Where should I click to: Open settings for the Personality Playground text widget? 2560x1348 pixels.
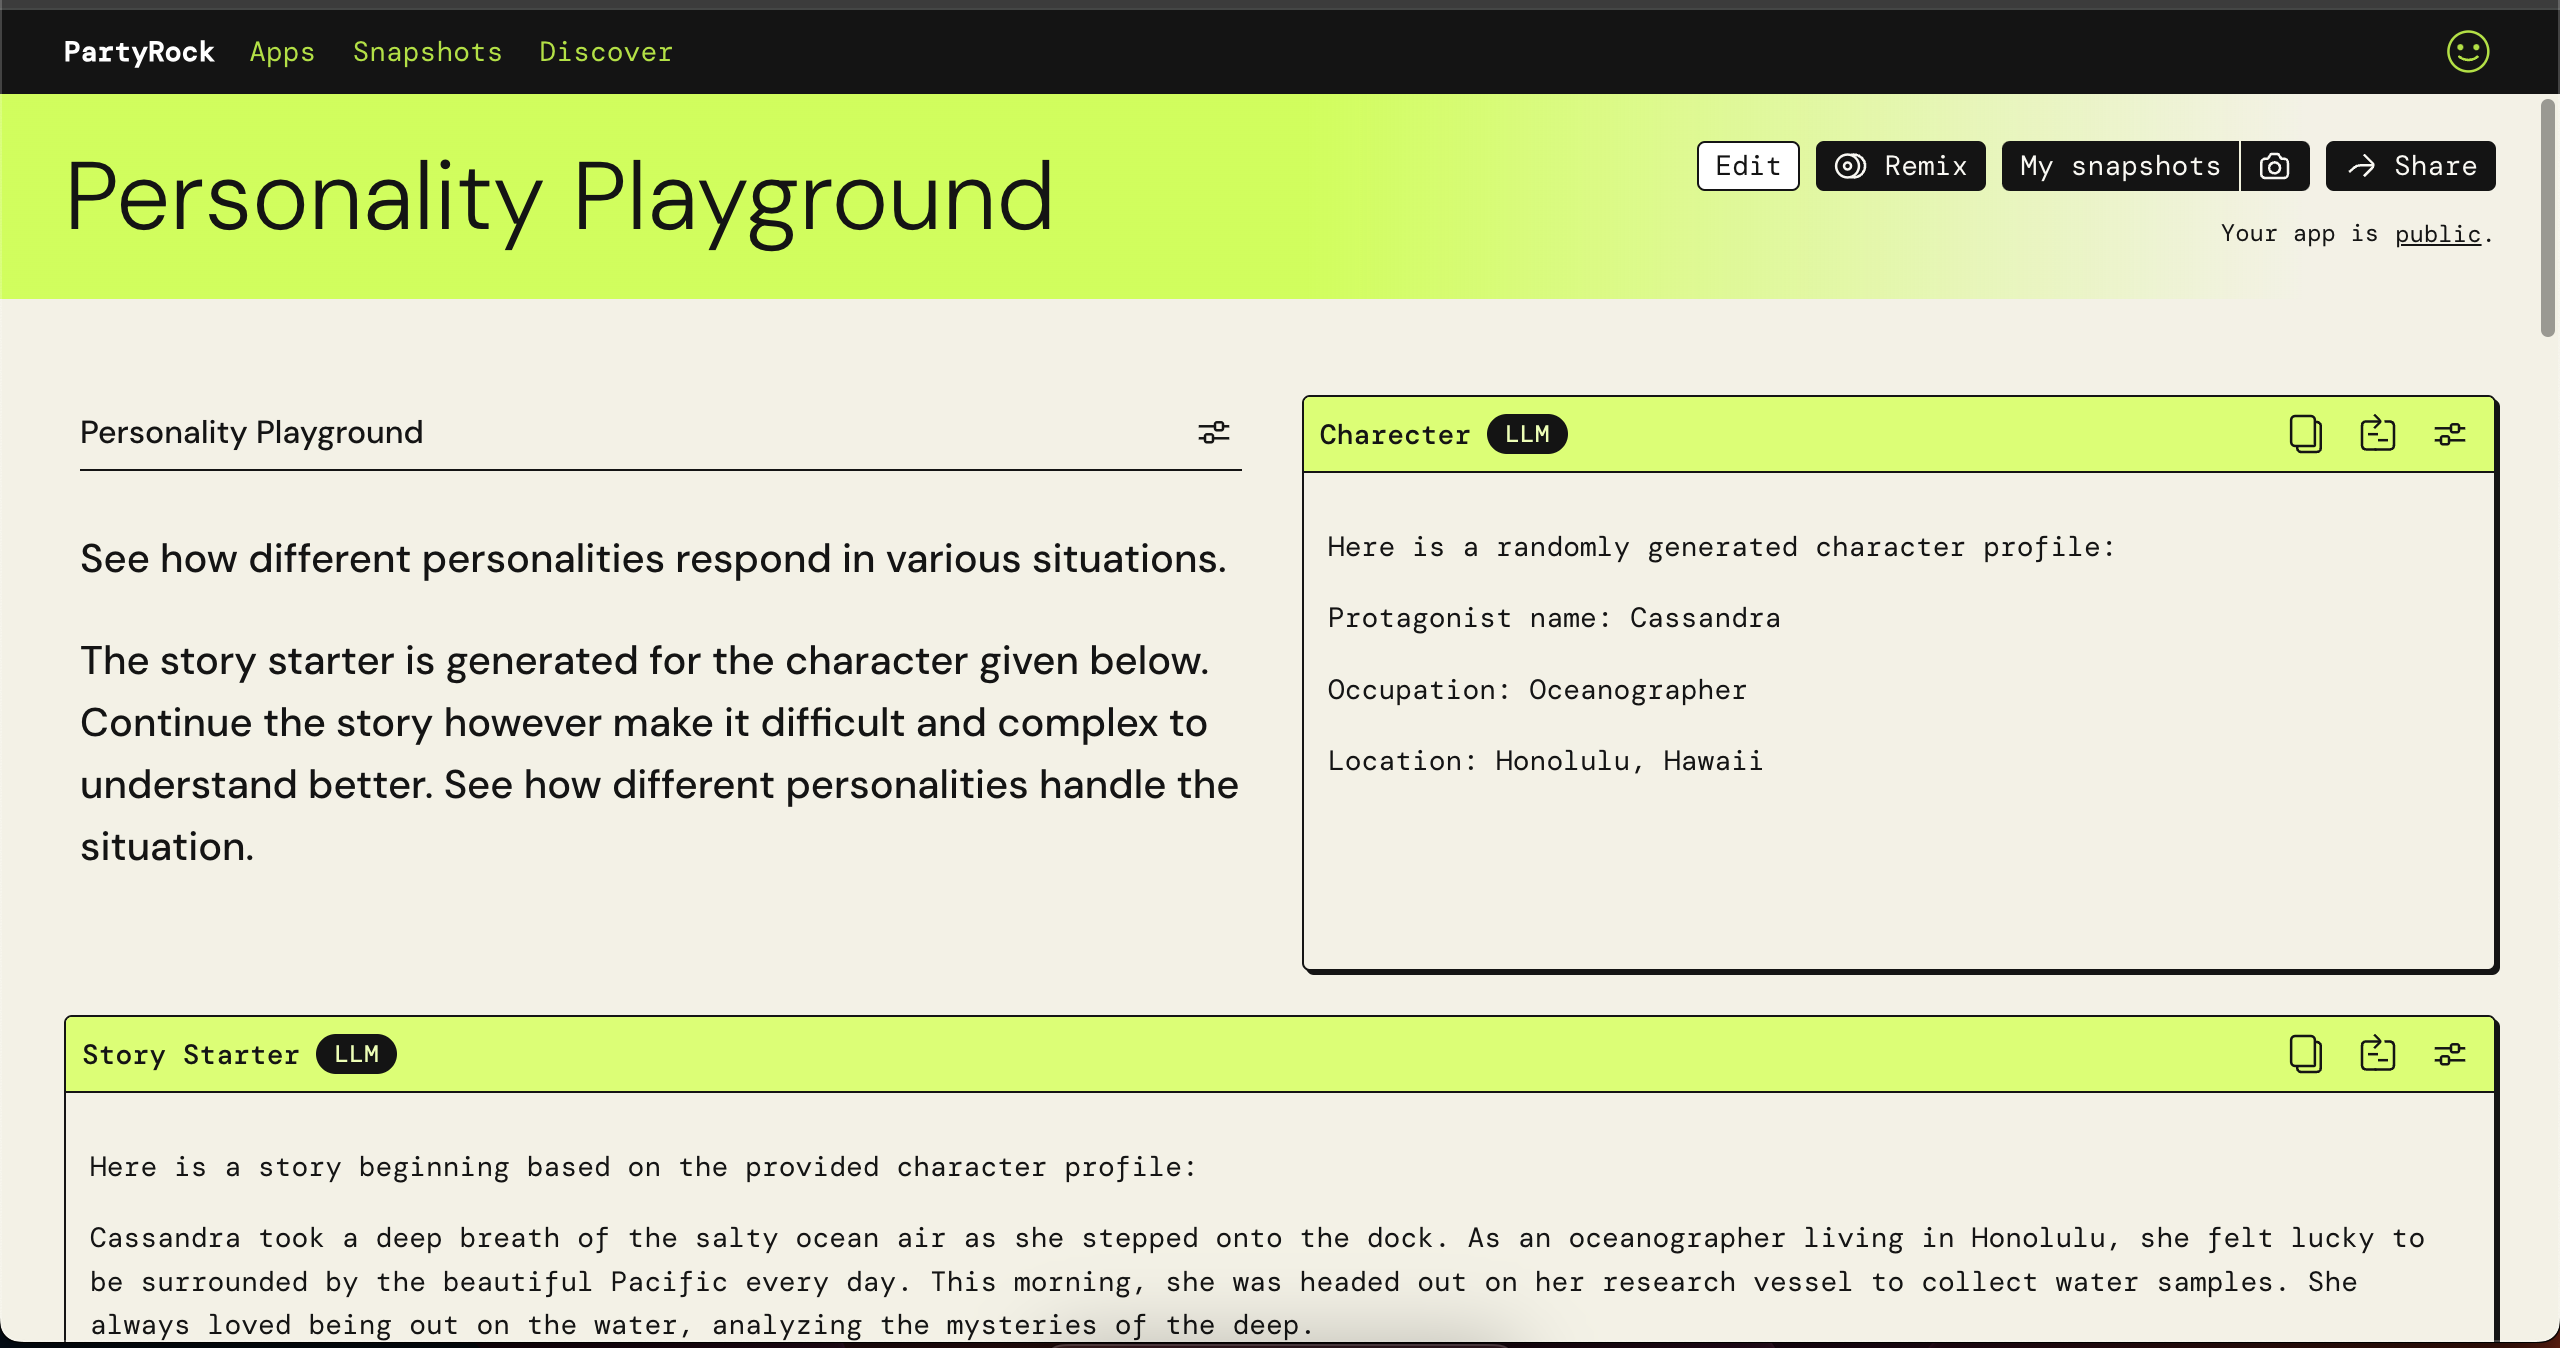point(1213,432)
